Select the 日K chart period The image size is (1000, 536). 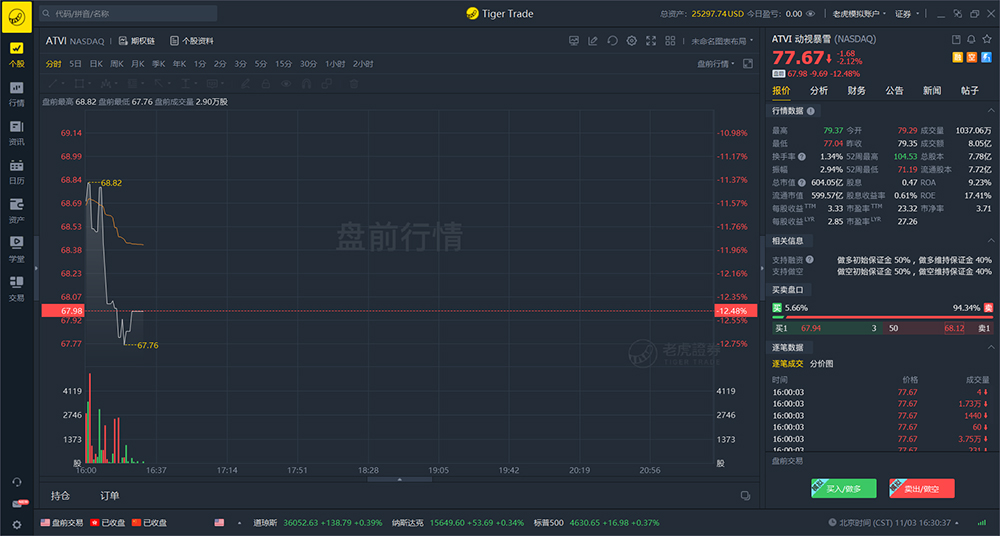[x=96, y=64]
